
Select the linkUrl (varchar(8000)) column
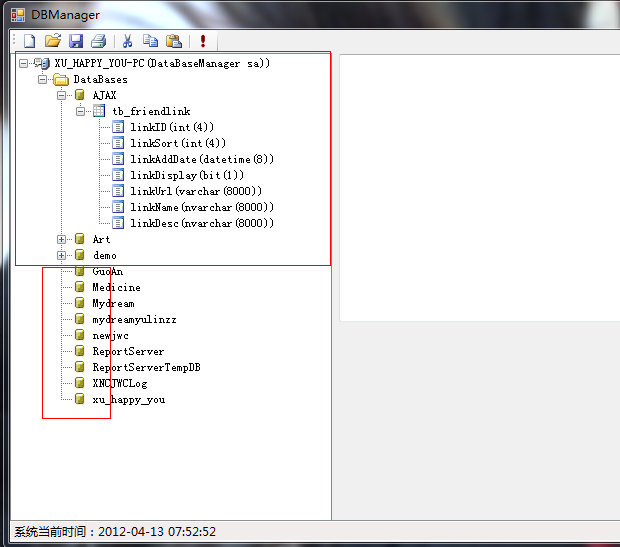196,191
